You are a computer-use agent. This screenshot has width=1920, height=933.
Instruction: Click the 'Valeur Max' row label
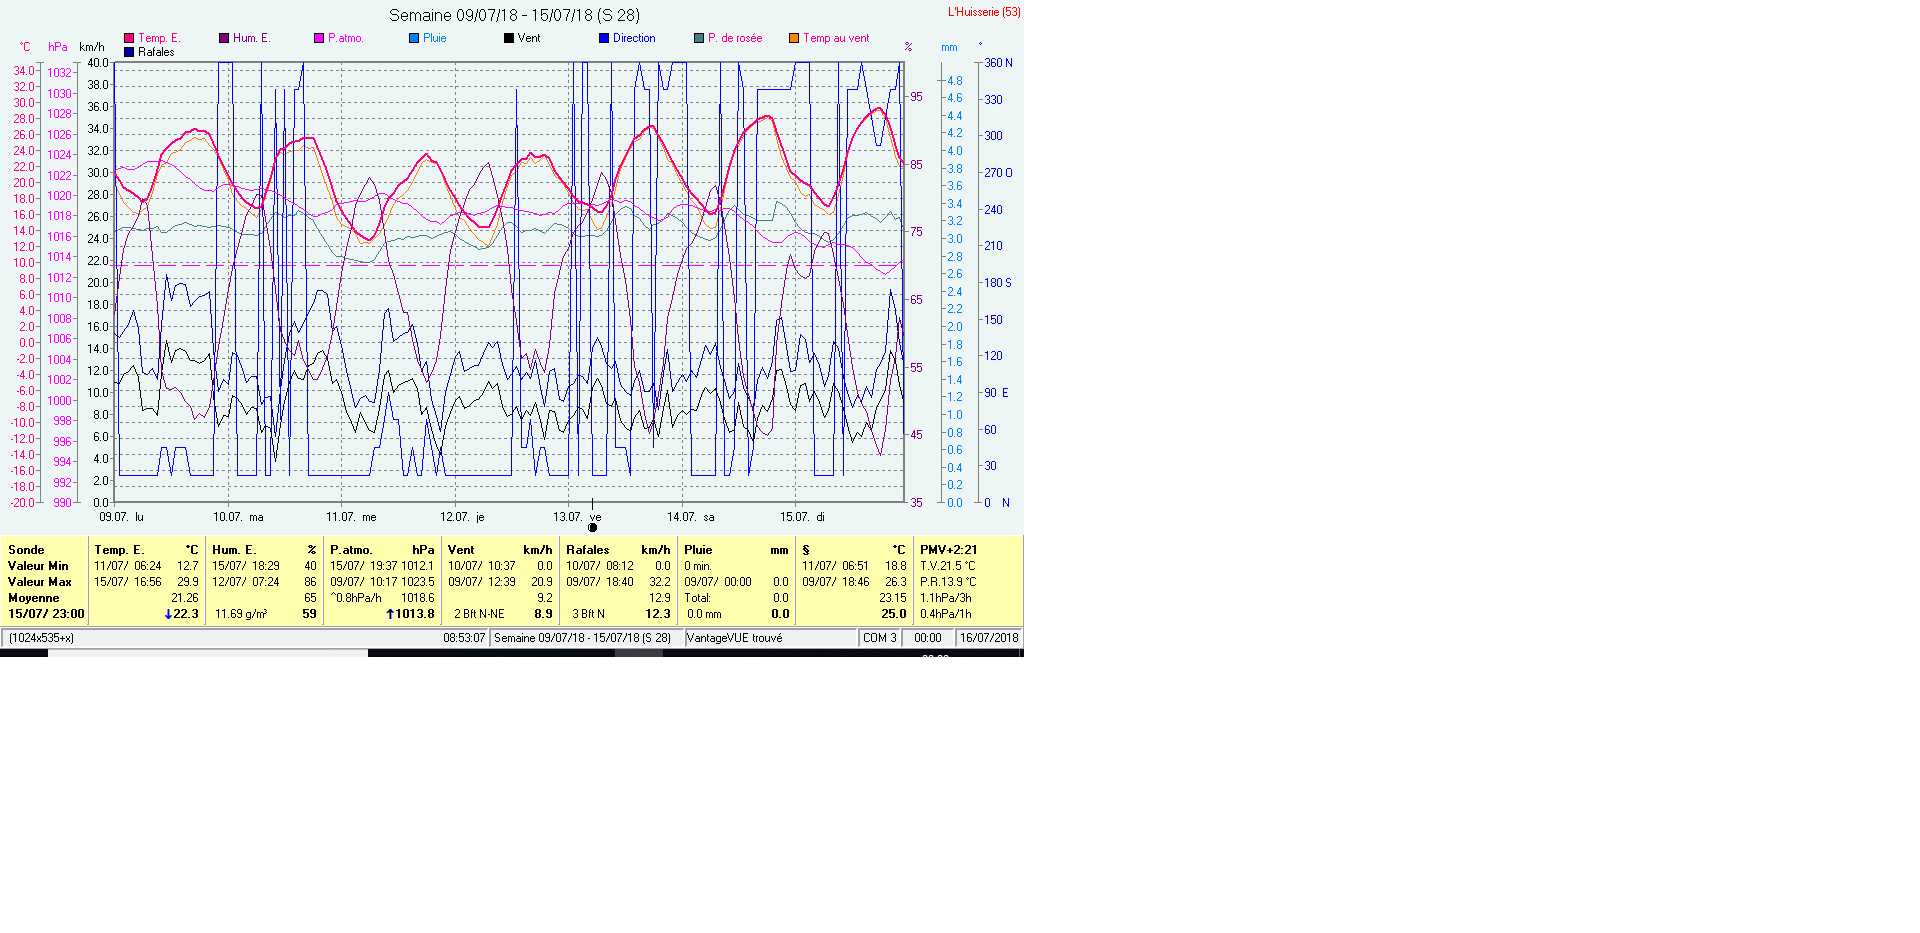click(40, 582)
